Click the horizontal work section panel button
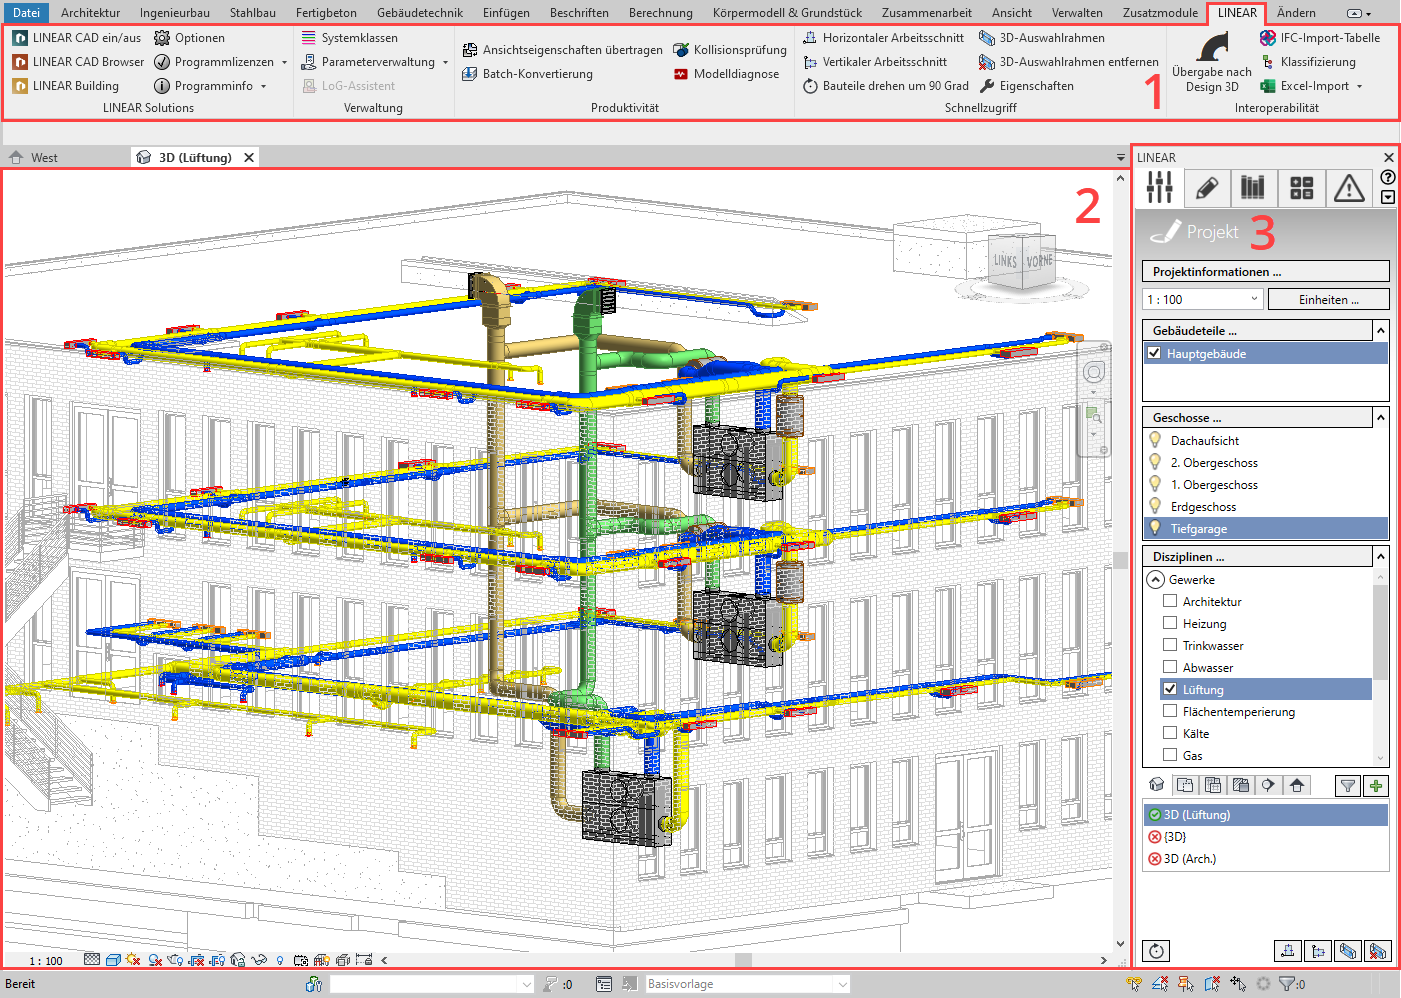 [1288, 951]
